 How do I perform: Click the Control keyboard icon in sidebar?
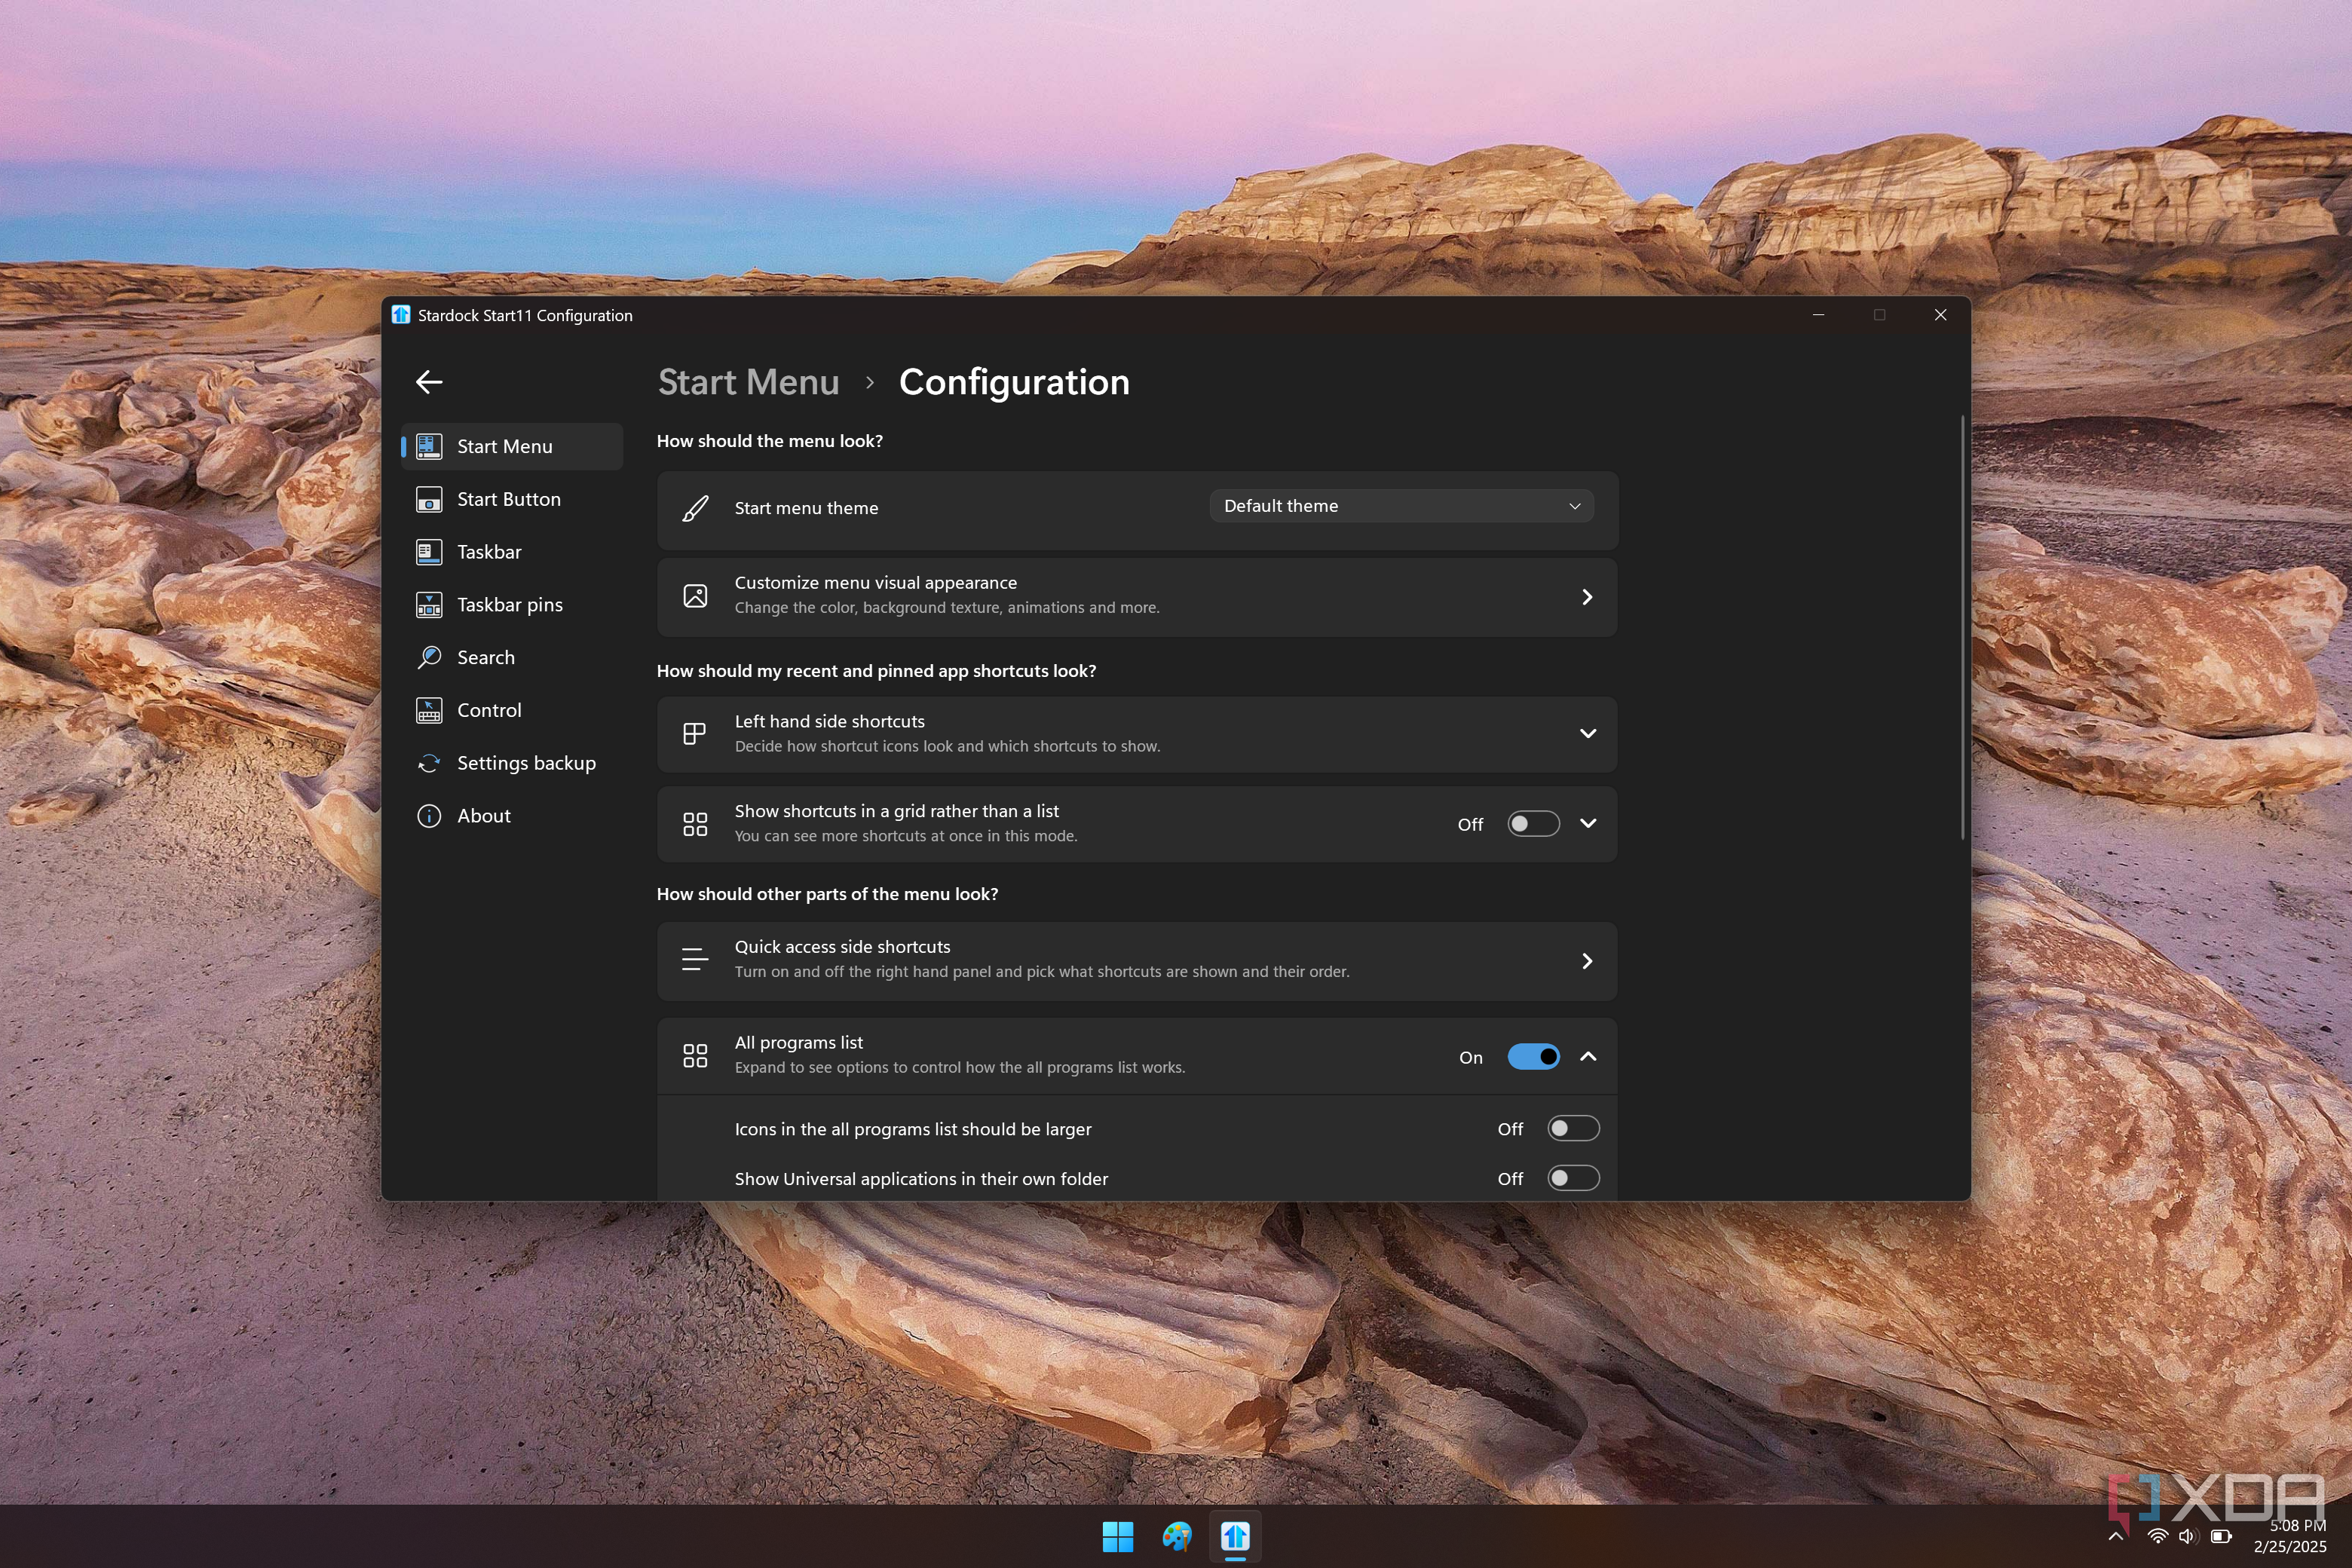(429, 710)
